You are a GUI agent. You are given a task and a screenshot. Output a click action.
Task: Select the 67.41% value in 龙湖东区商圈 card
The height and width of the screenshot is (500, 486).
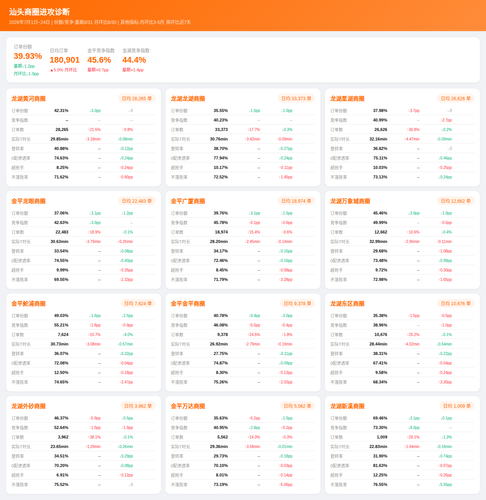(x=380, y=363)
